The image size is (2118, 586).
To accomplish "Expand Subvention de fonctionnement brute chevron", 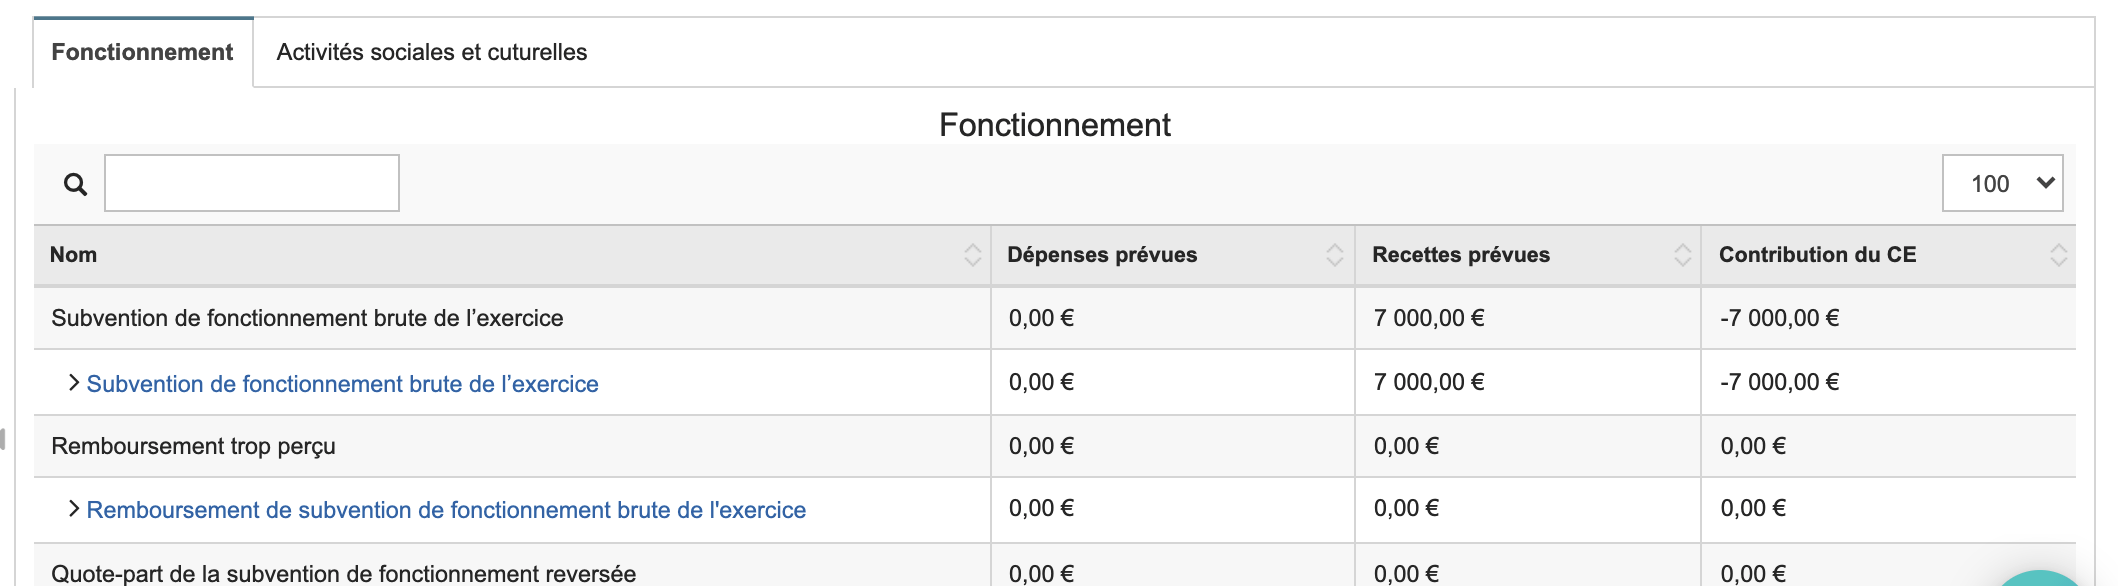I will click(x=73, y=383).
